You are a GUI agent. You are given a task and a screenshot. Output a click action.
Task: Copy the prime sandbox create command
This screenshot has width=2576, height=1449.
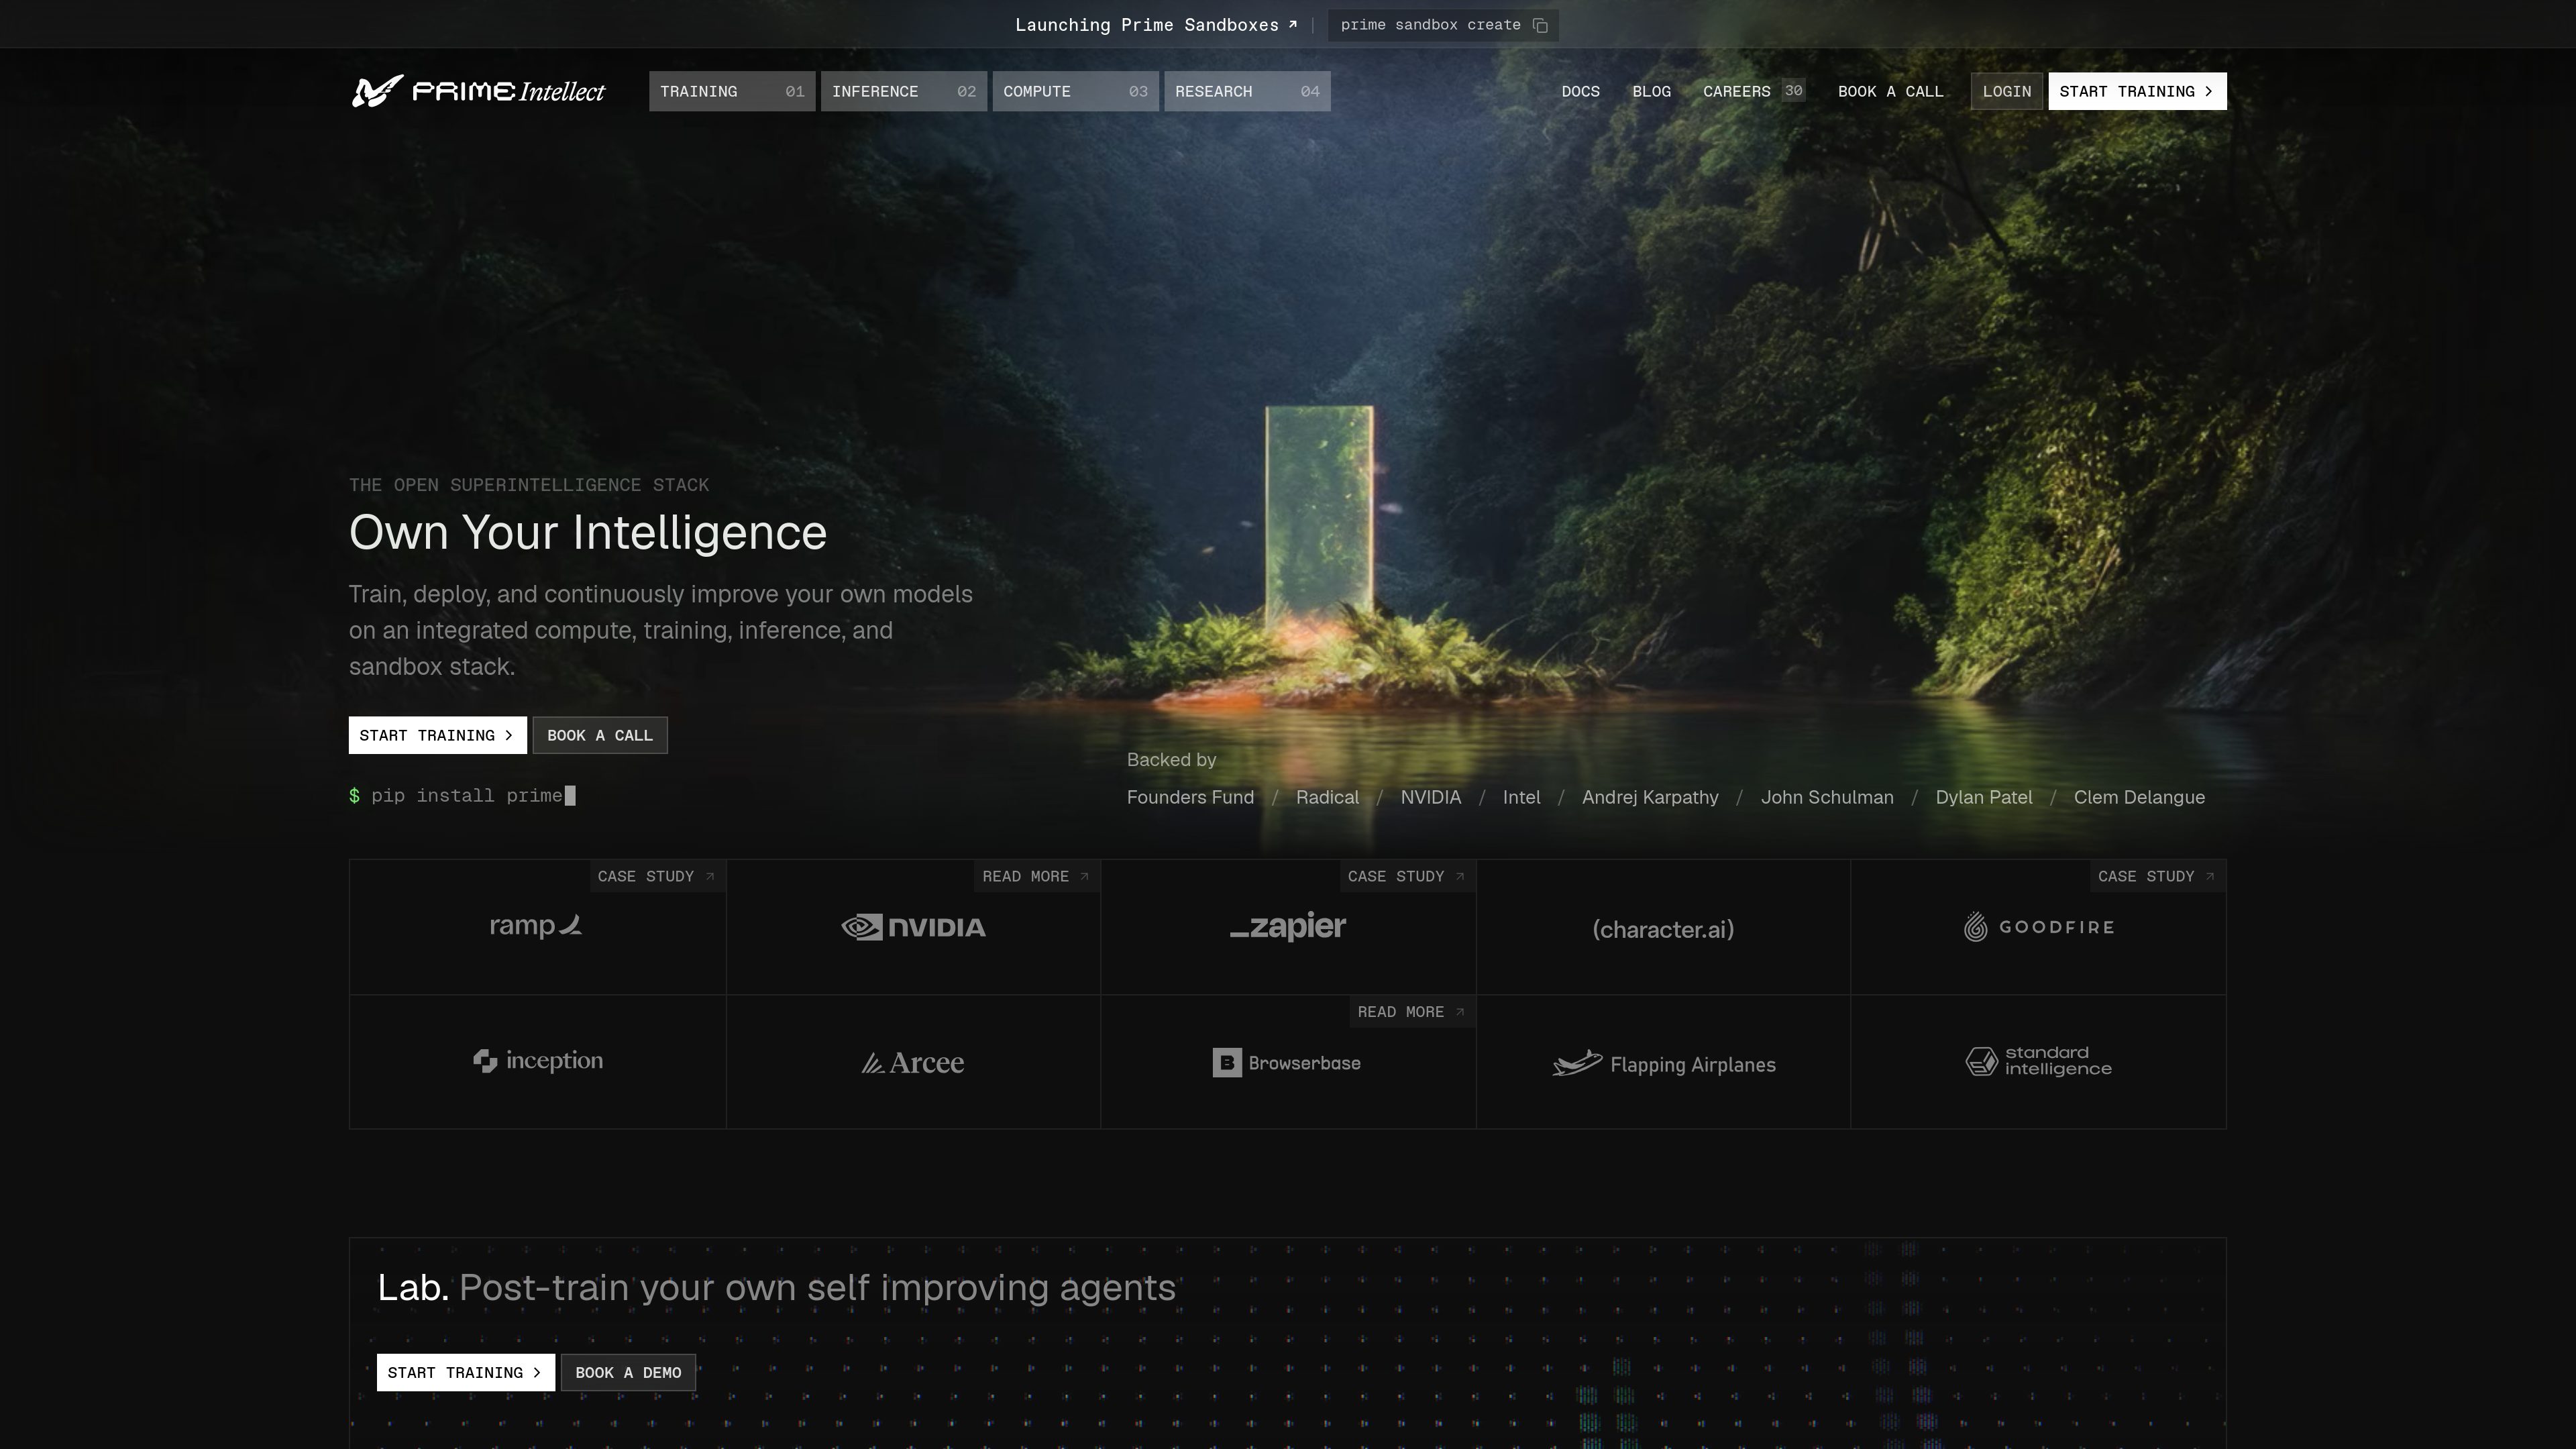1540,25
